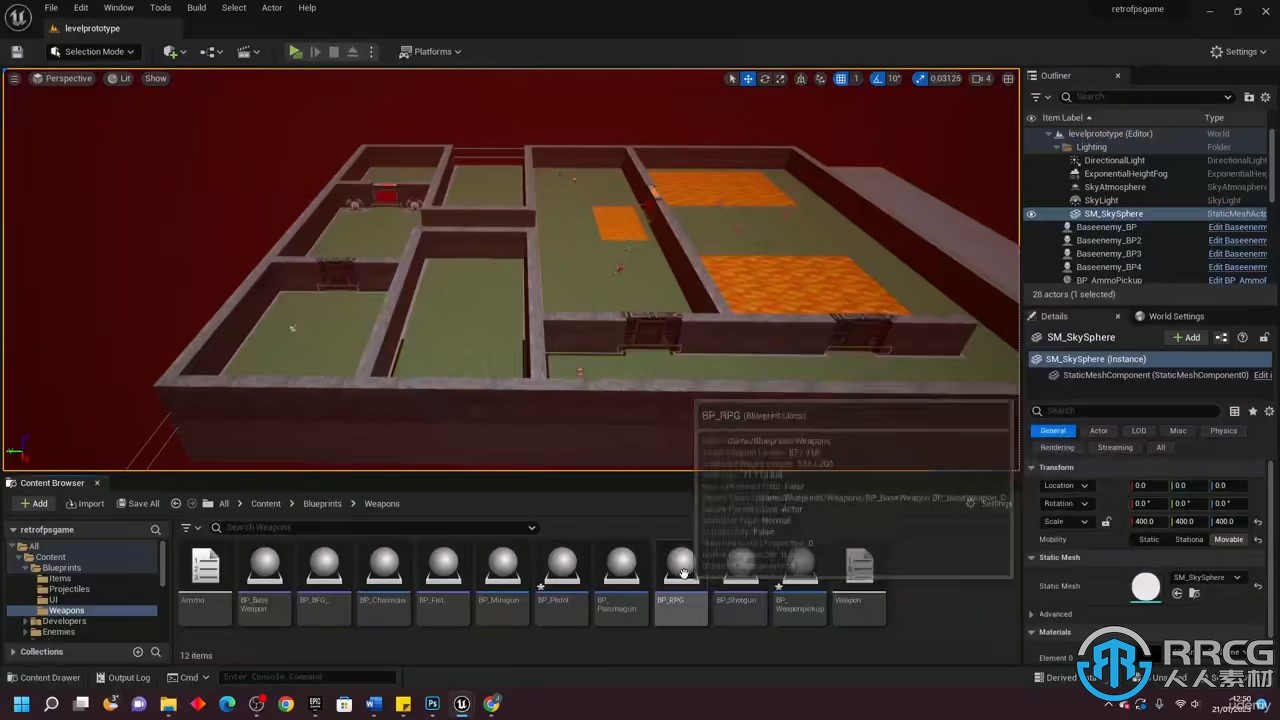
Task: Open the Cinematics clapperboard dropdown
Action: 248,51
